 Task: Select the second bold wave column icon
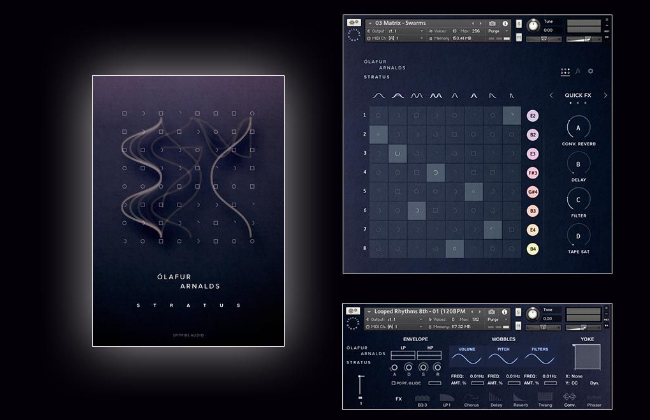pos(398,96)
